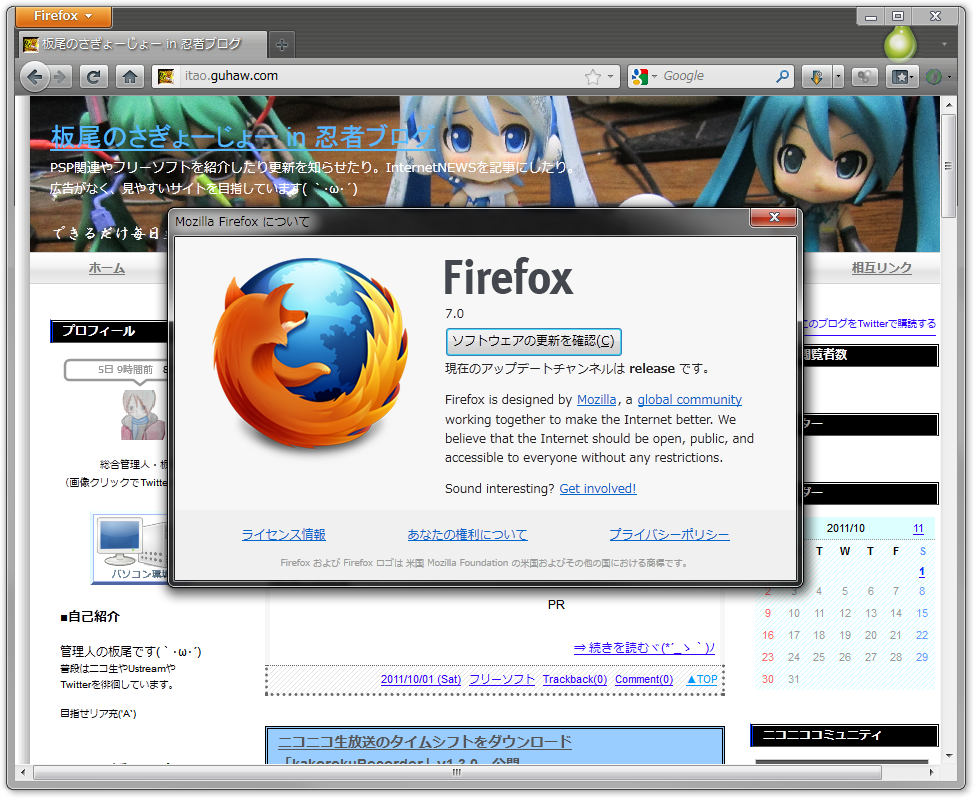Follow the Get involved! link
Viewport: 974px width, 798px height.
tap(598, 489)
